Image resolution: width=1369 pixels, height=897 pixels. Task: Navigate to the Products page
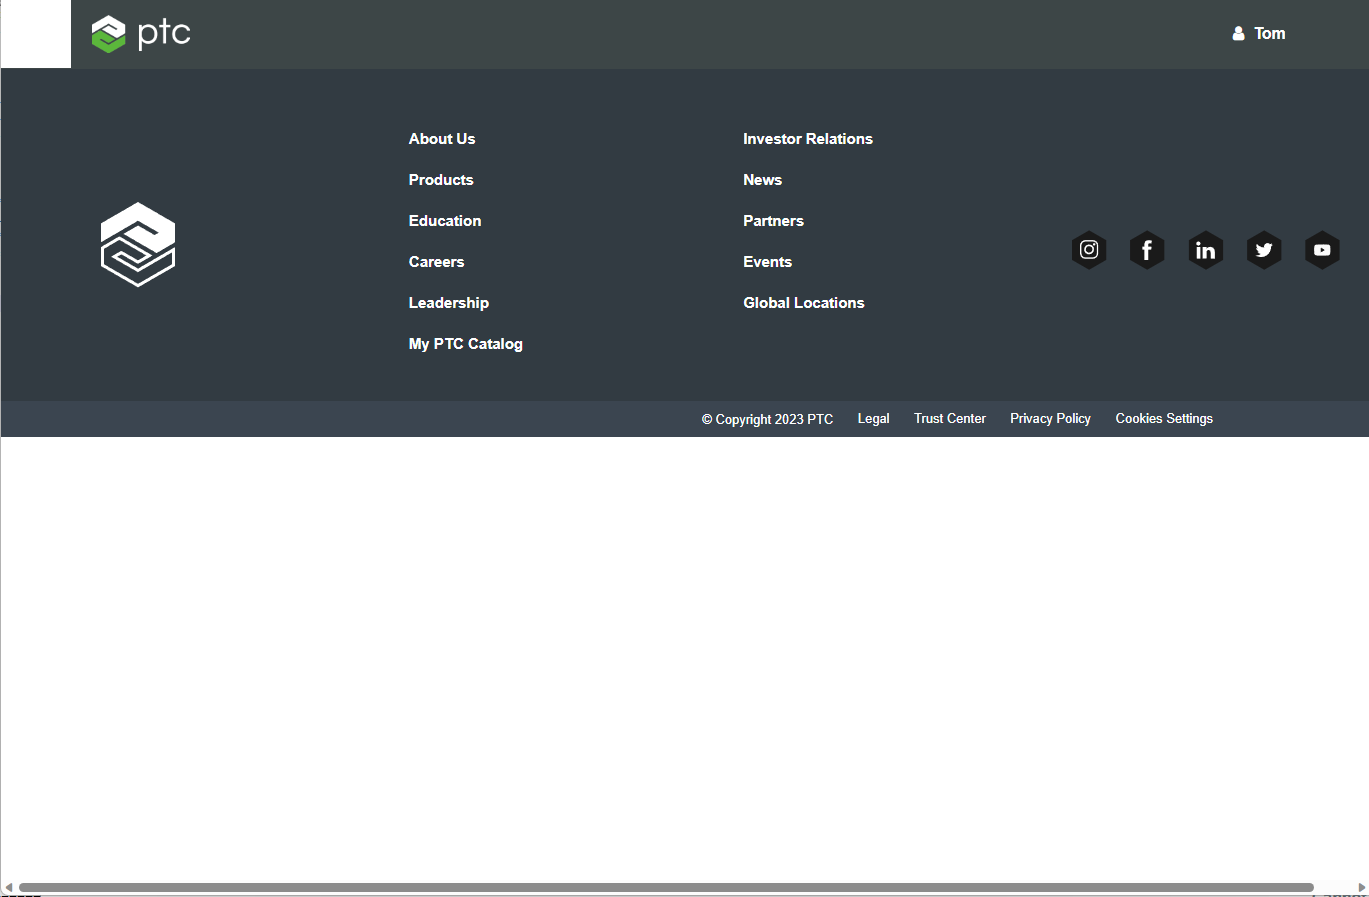click(x=440, y=180)
